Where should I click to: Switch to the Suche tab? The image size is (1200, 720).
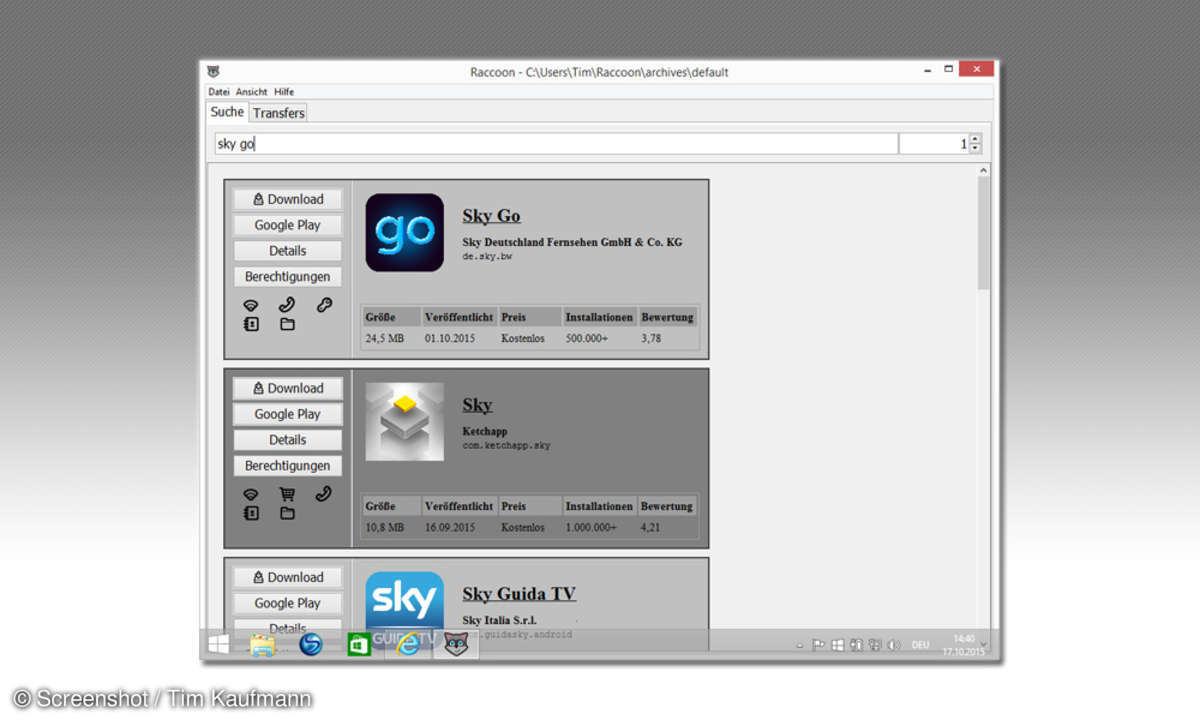point(227,112)
